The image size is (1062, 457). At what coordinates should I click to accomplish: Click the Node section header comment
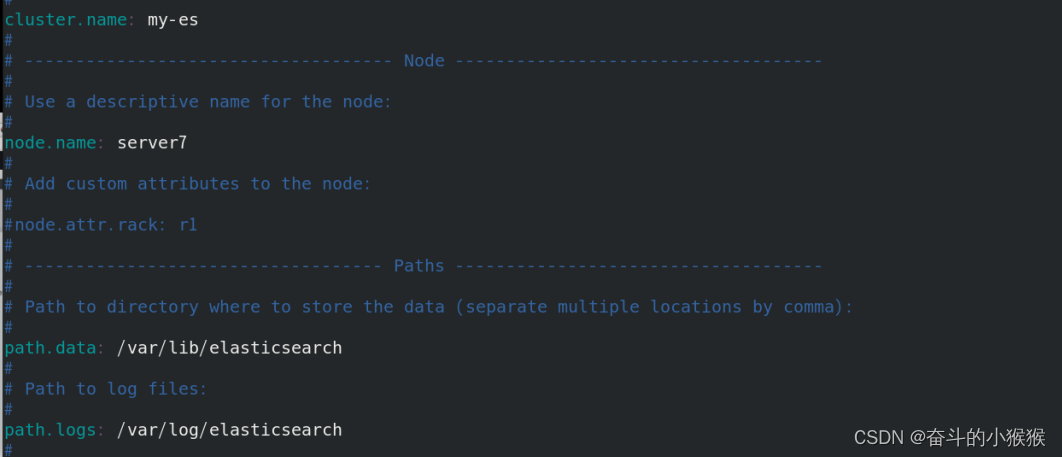413,61
